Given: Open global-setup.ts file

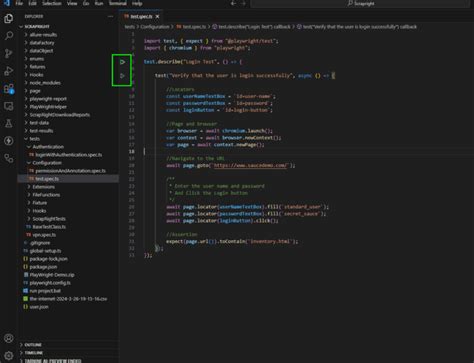Looking at the screenshot, I should [x=45, y=251].
